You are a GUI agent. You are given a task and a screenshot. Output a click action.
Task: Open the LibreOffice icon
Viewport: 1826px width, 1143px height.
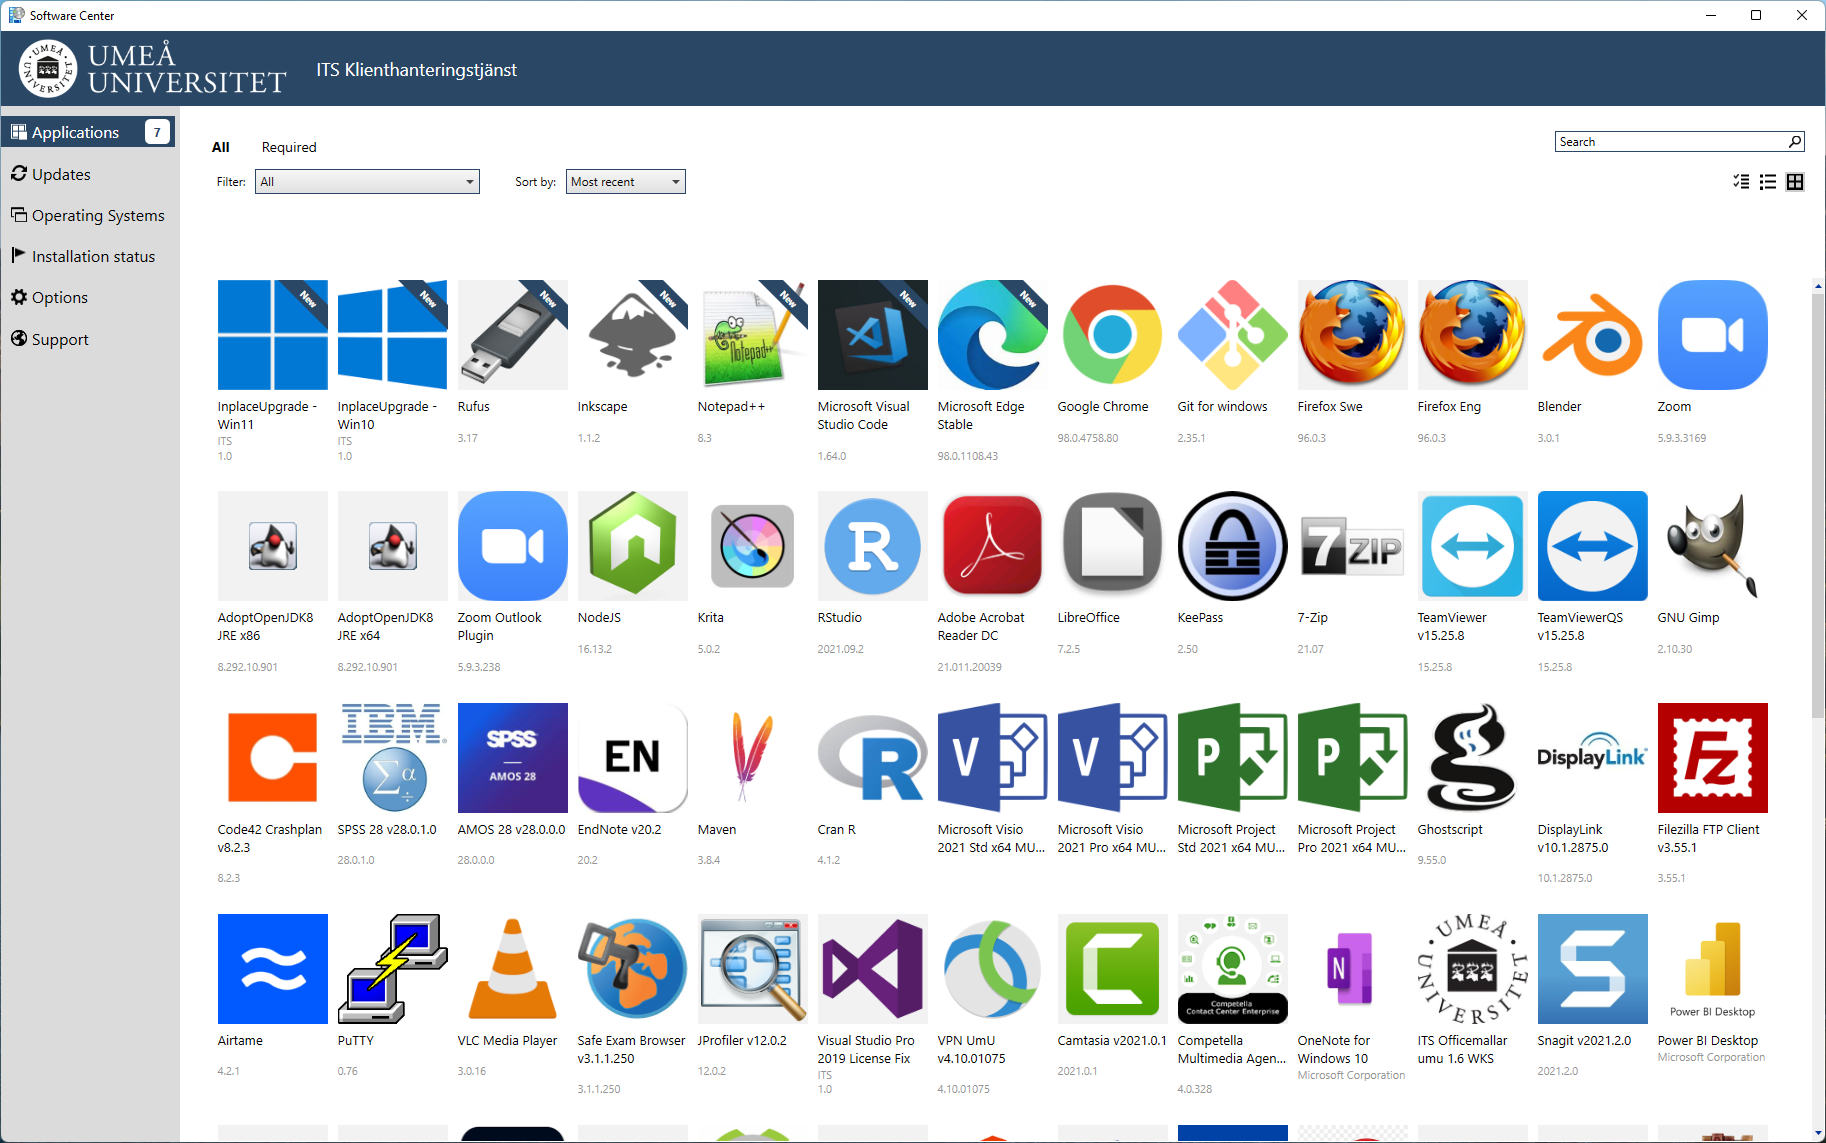[x=1112, y=546]
